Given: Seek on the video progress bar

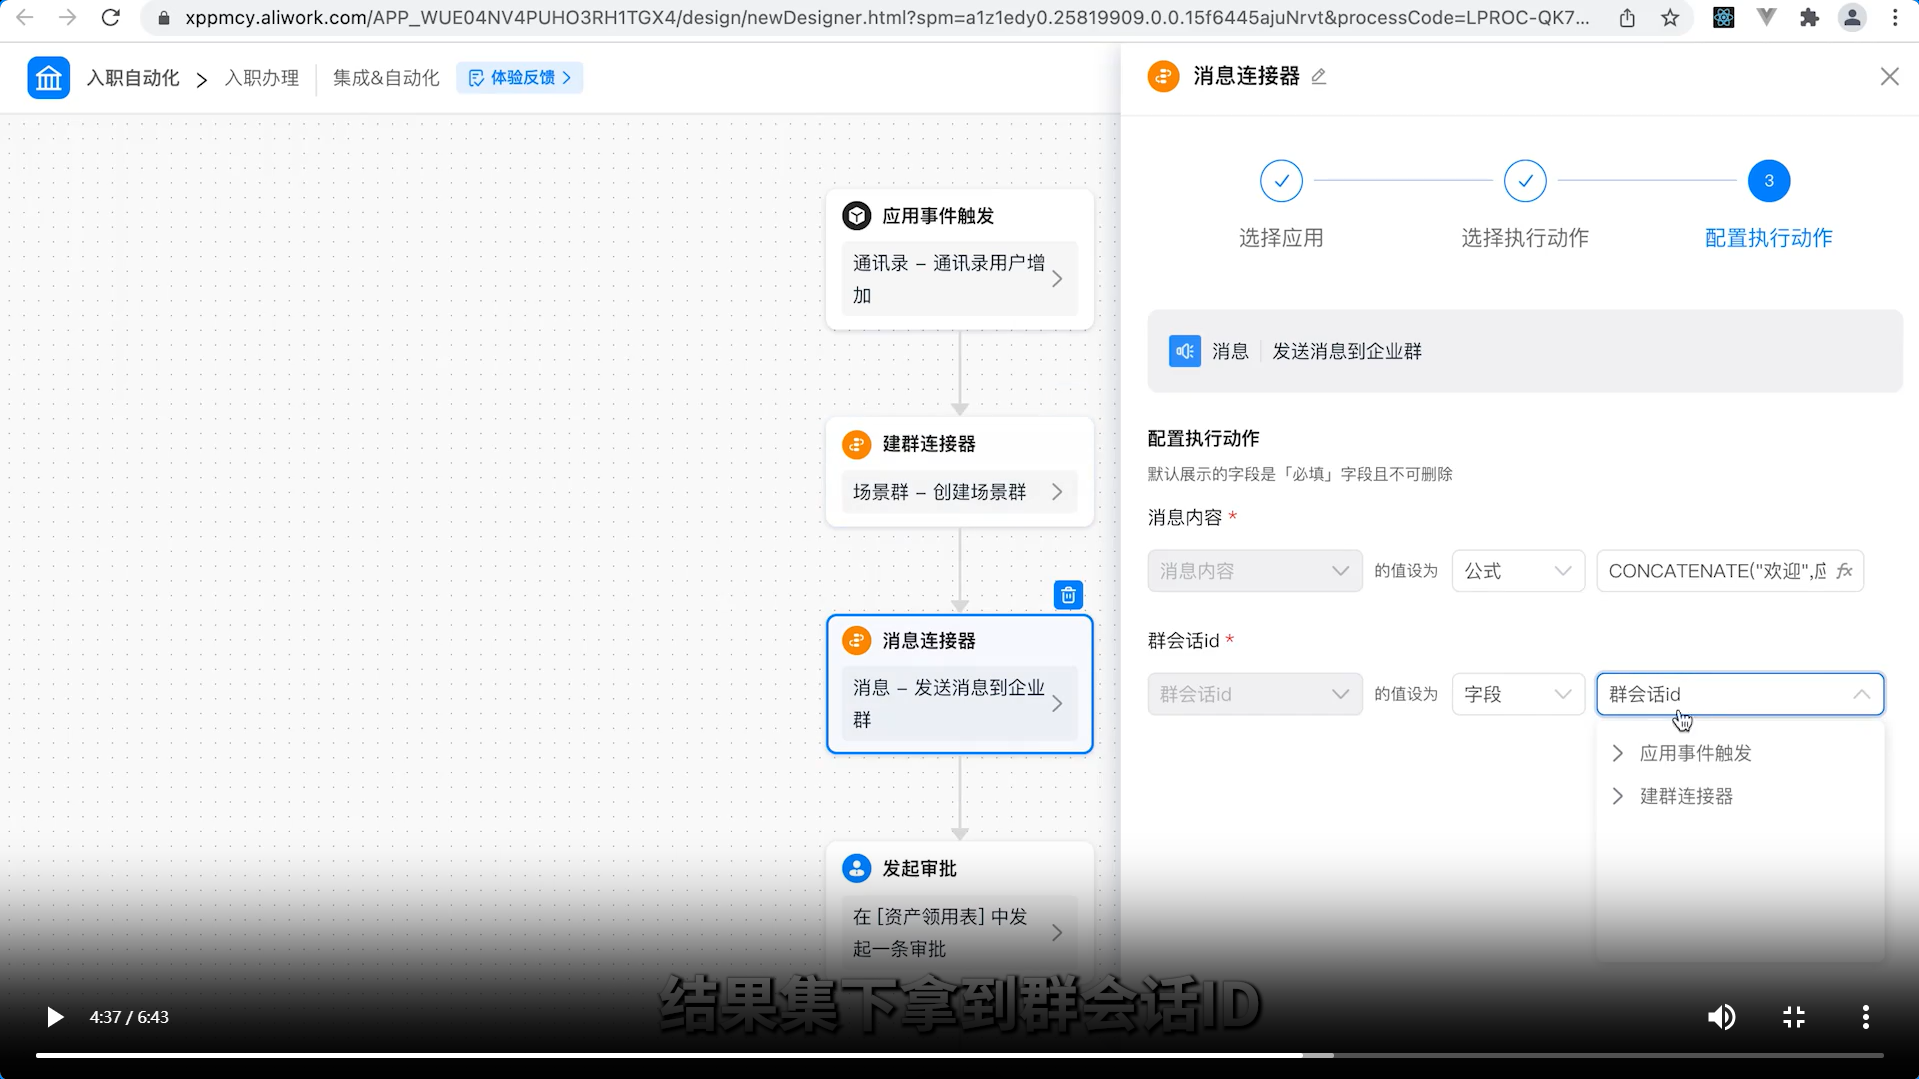Looking at the screenshot, I should (960, 1055).
